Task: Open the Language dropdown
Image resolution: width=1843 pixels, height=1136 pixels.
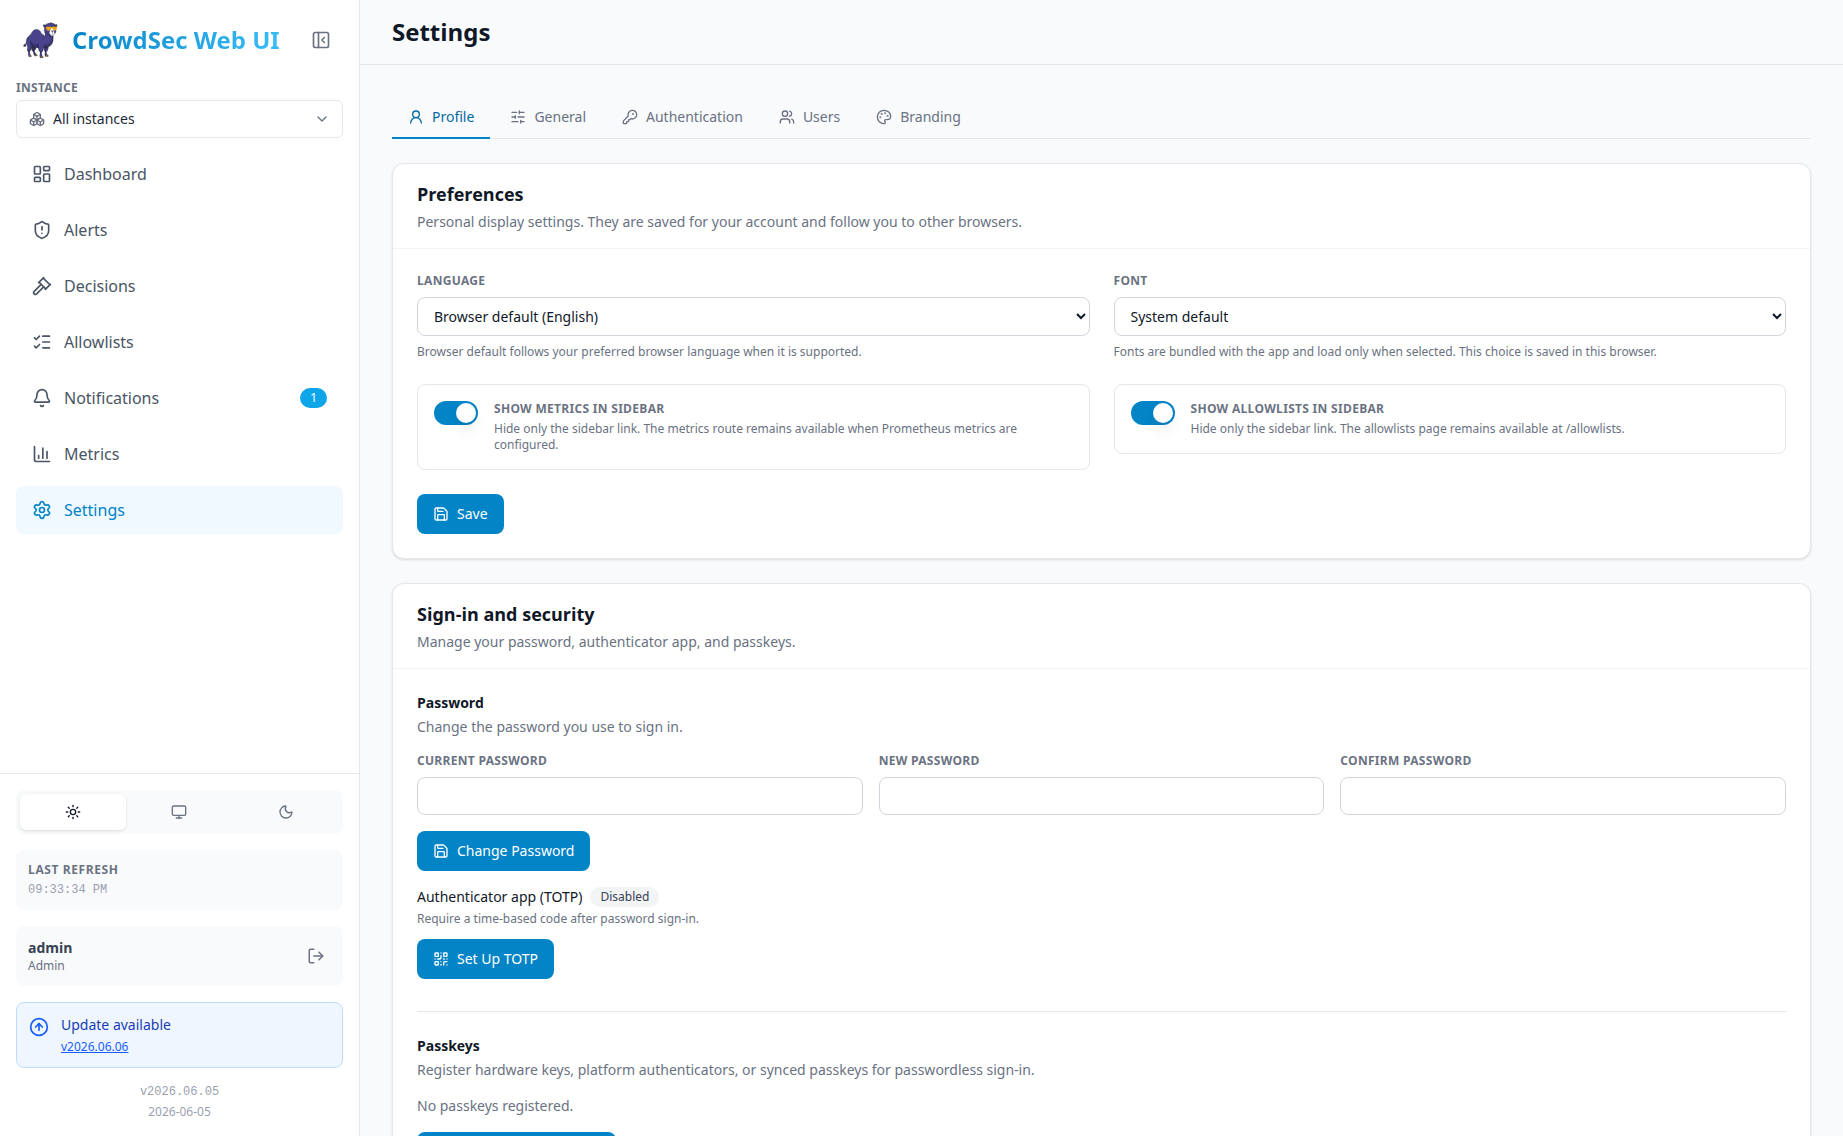Action: click(x=753, y=317)
